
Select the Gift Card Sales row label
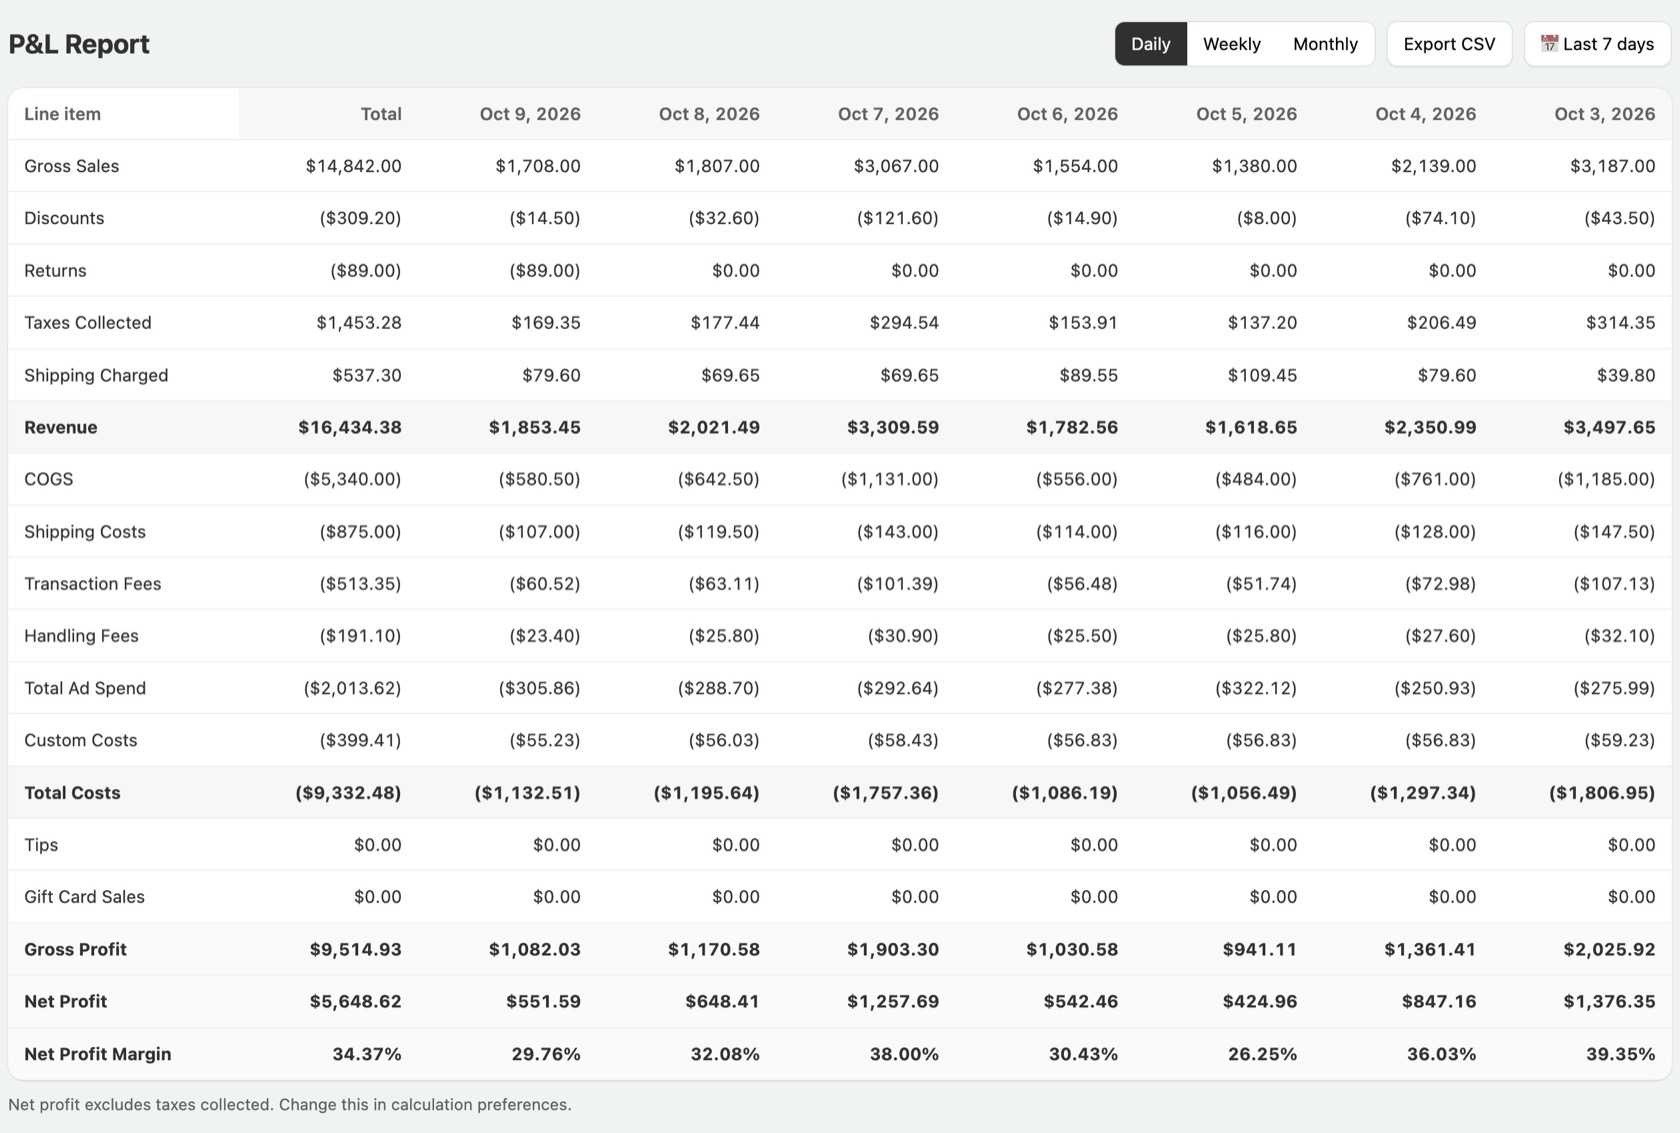tap(84, 897)
